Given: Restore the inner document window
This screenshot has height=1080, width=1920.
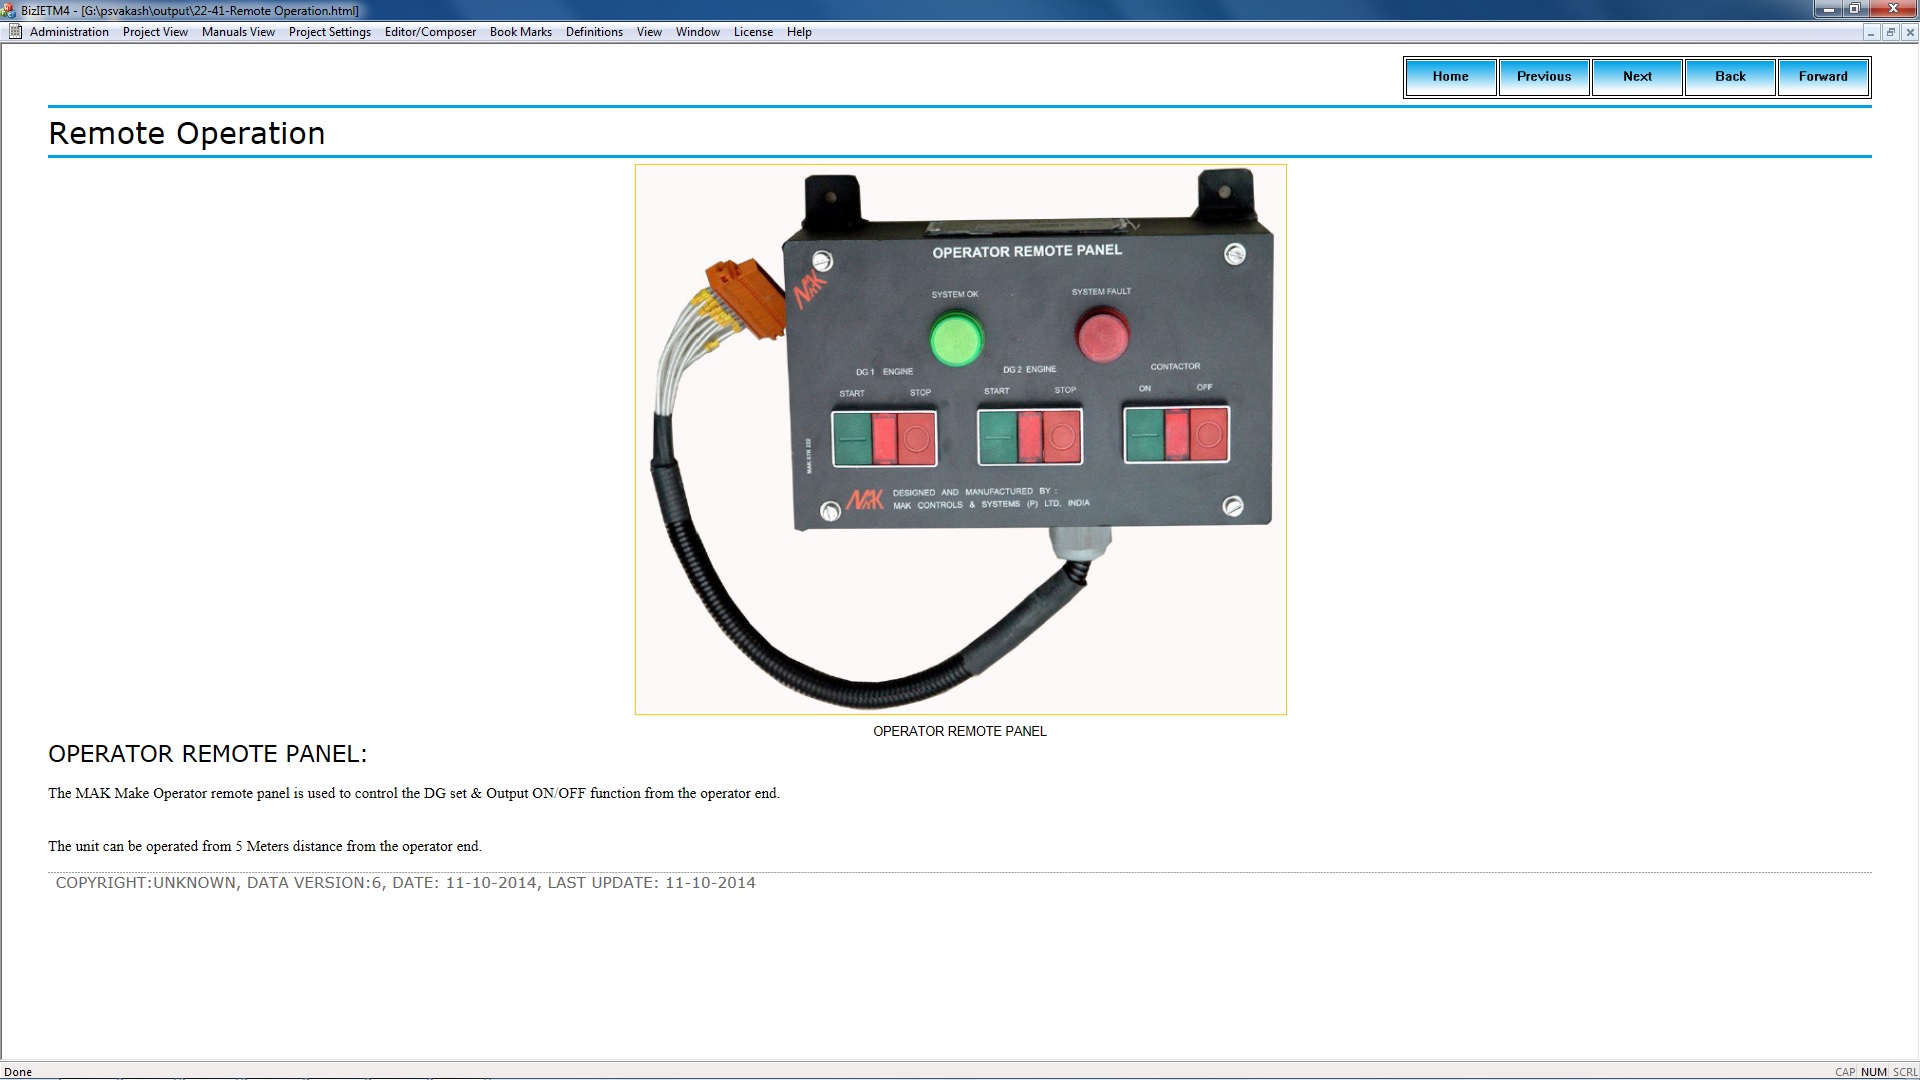Looking at the screenshot, I should [1890, 32].
